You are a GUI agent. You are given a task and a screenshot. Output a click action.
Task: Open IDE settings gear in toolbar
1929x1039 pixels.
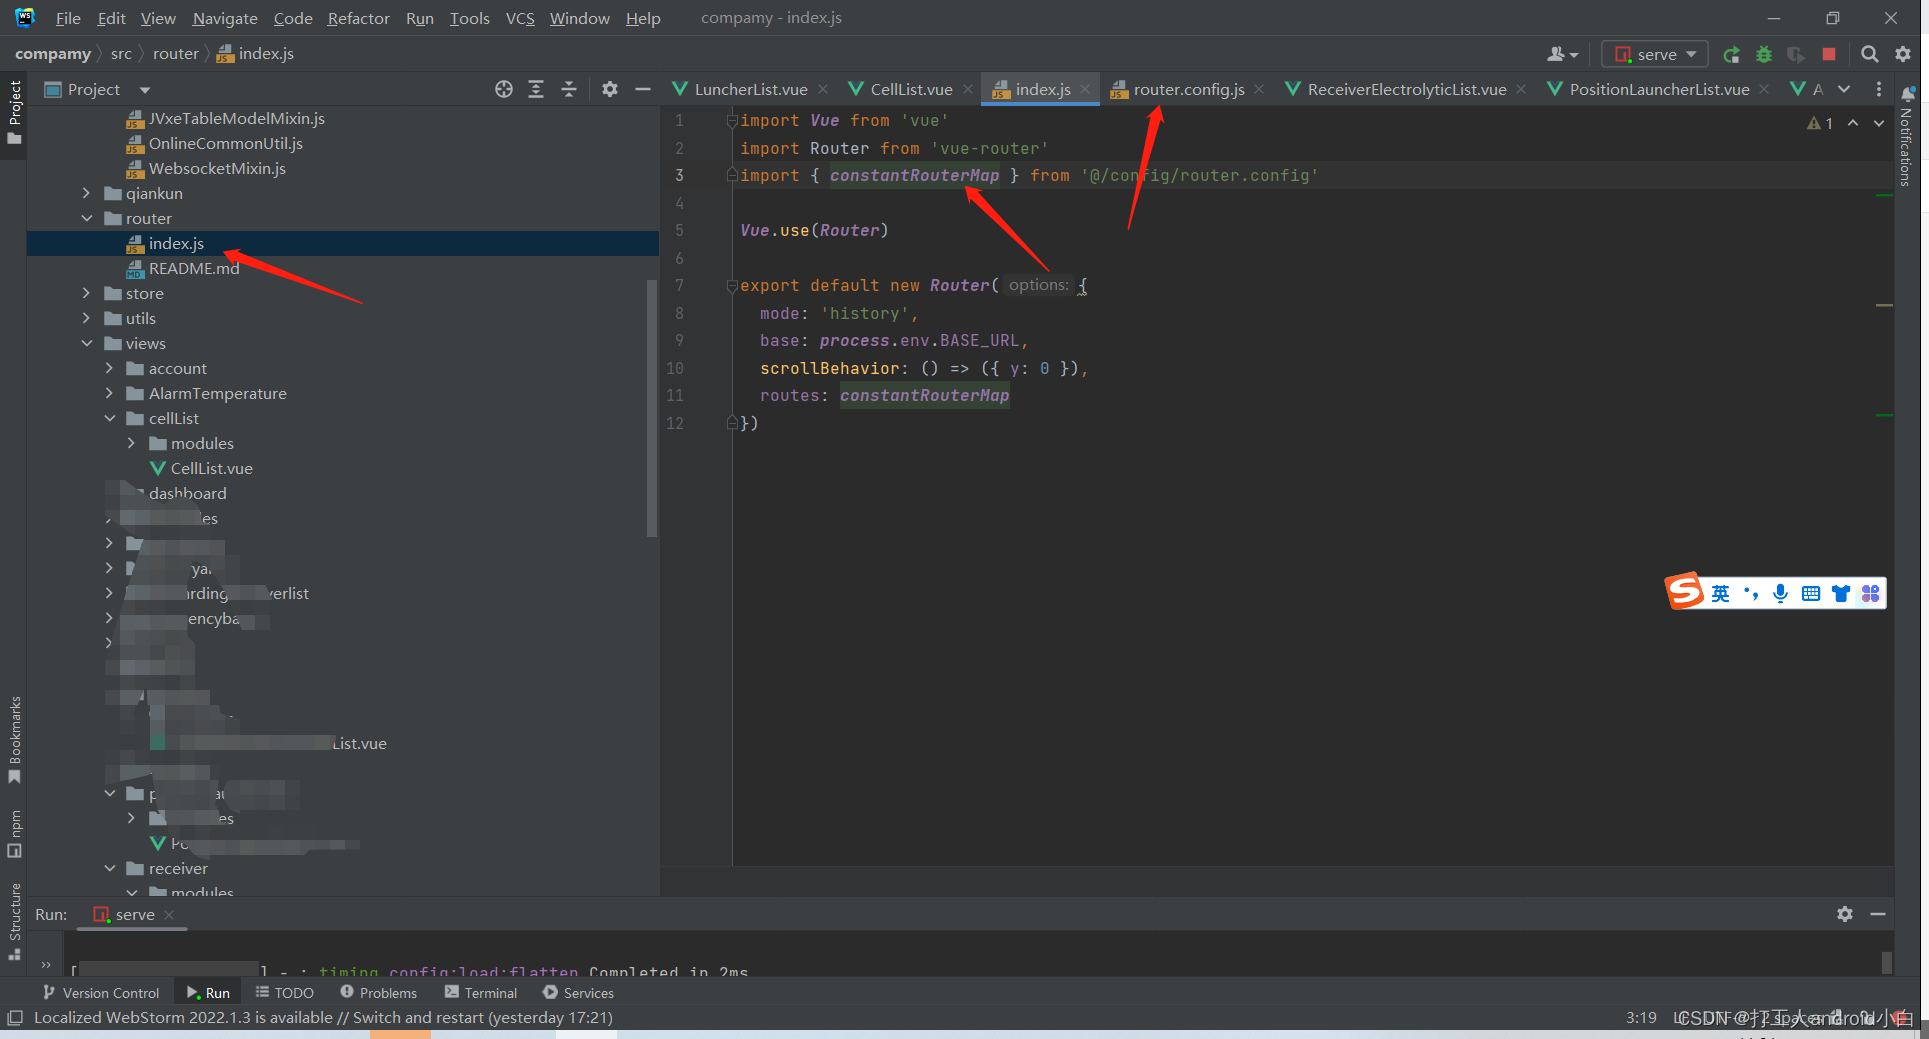point(1903,54)
